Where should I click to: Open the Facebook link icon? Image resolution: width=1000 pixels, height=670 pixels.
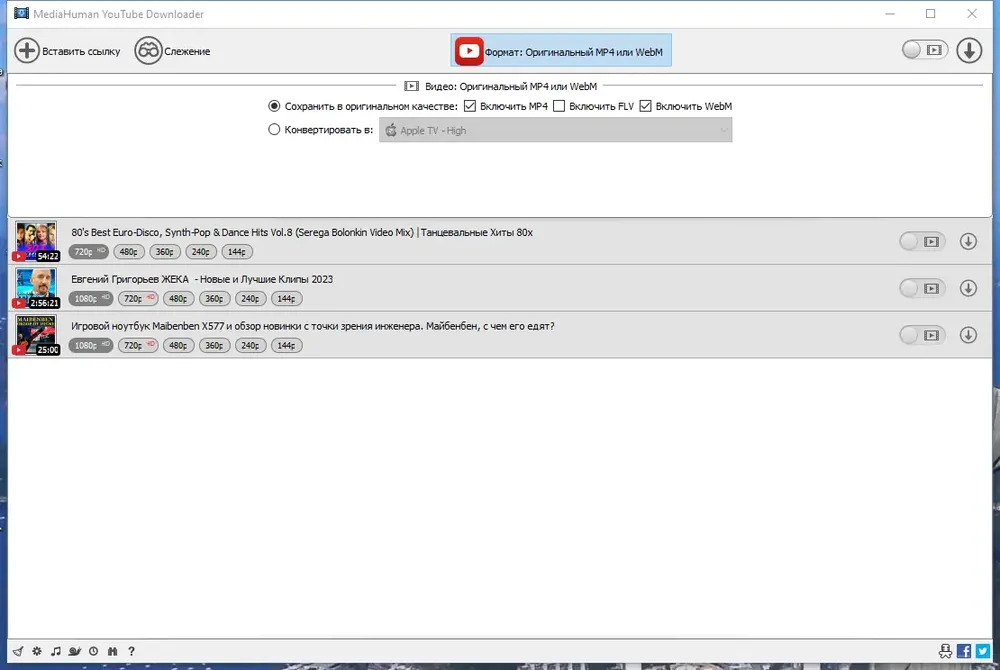tap(964, 651)
